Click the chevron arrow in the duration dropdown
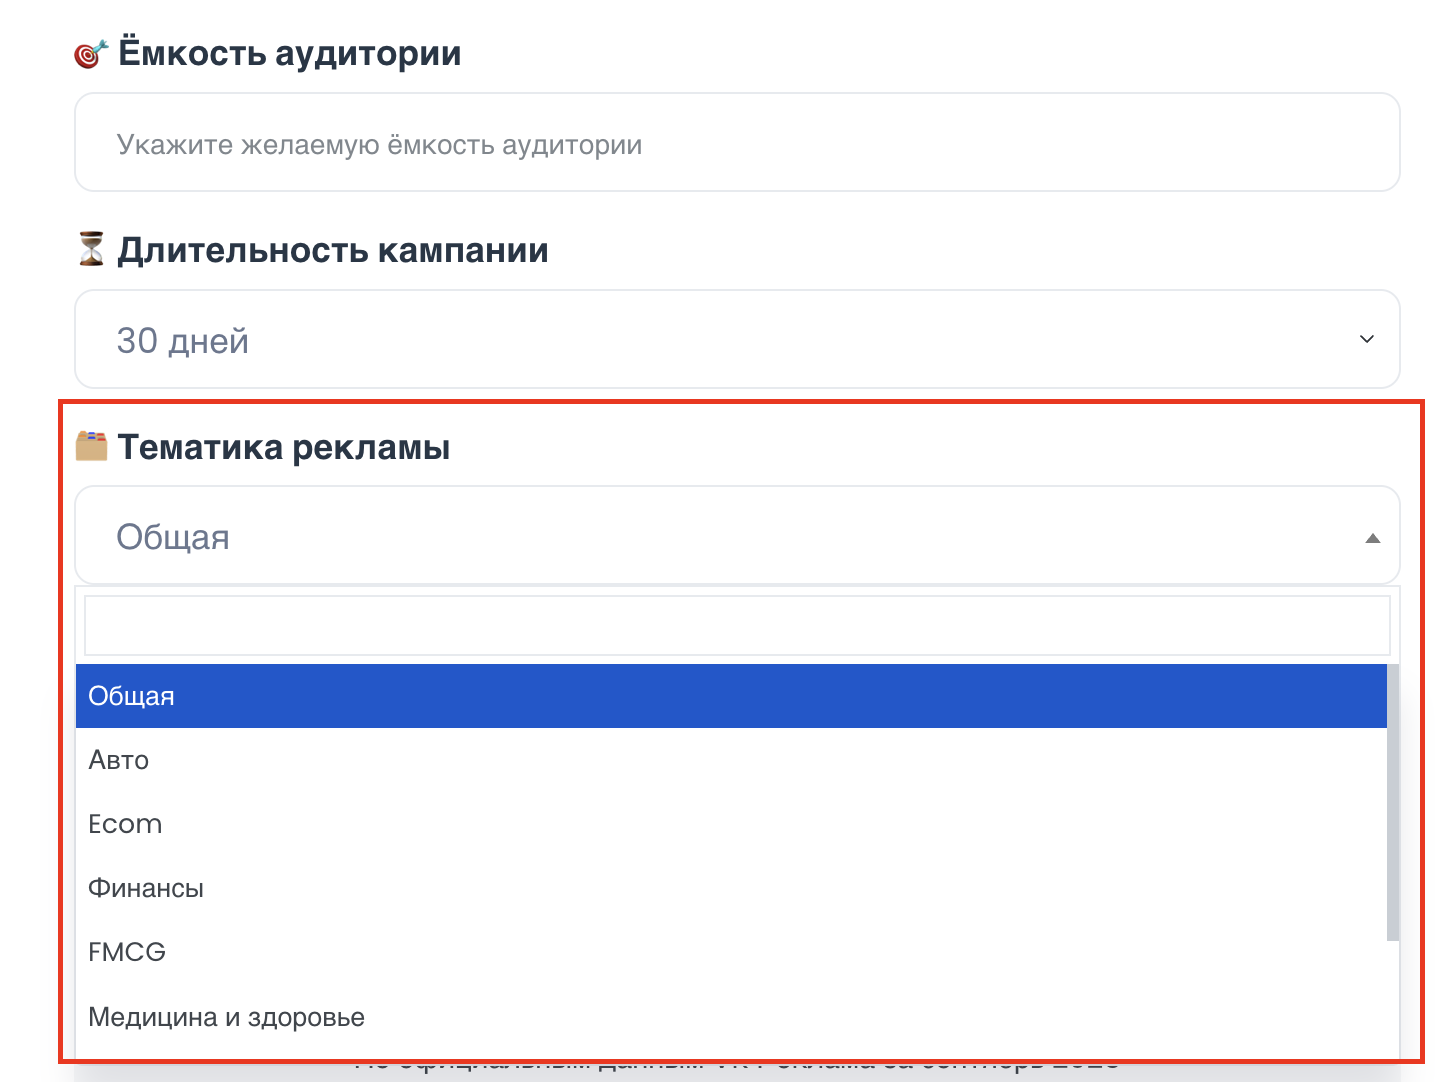This screenshot has width=1442, height=1082. 1366,340
